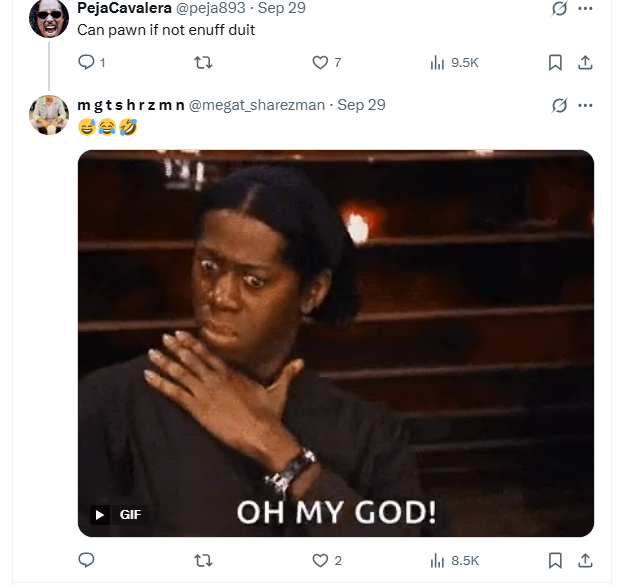
Task: Open @megat_sharezman handle link
Action: click(x=257, y=105)
